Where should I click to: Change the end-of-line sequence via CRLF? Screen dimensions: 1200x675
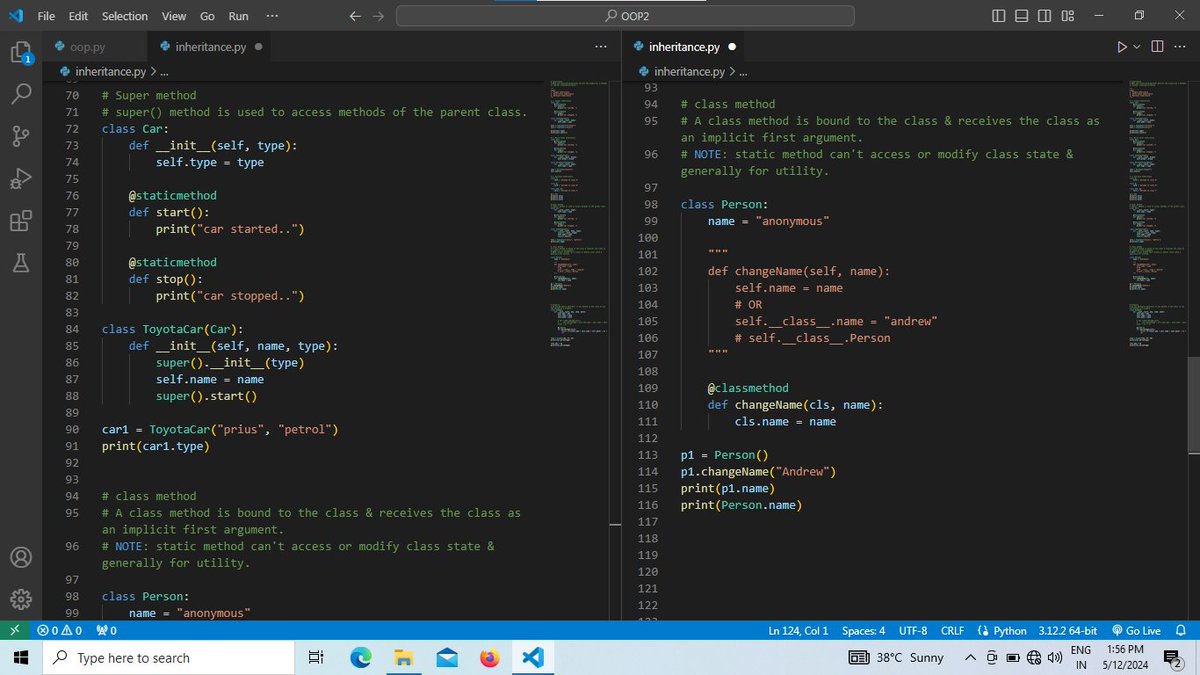pyautogui.click(x=952, y=631)
